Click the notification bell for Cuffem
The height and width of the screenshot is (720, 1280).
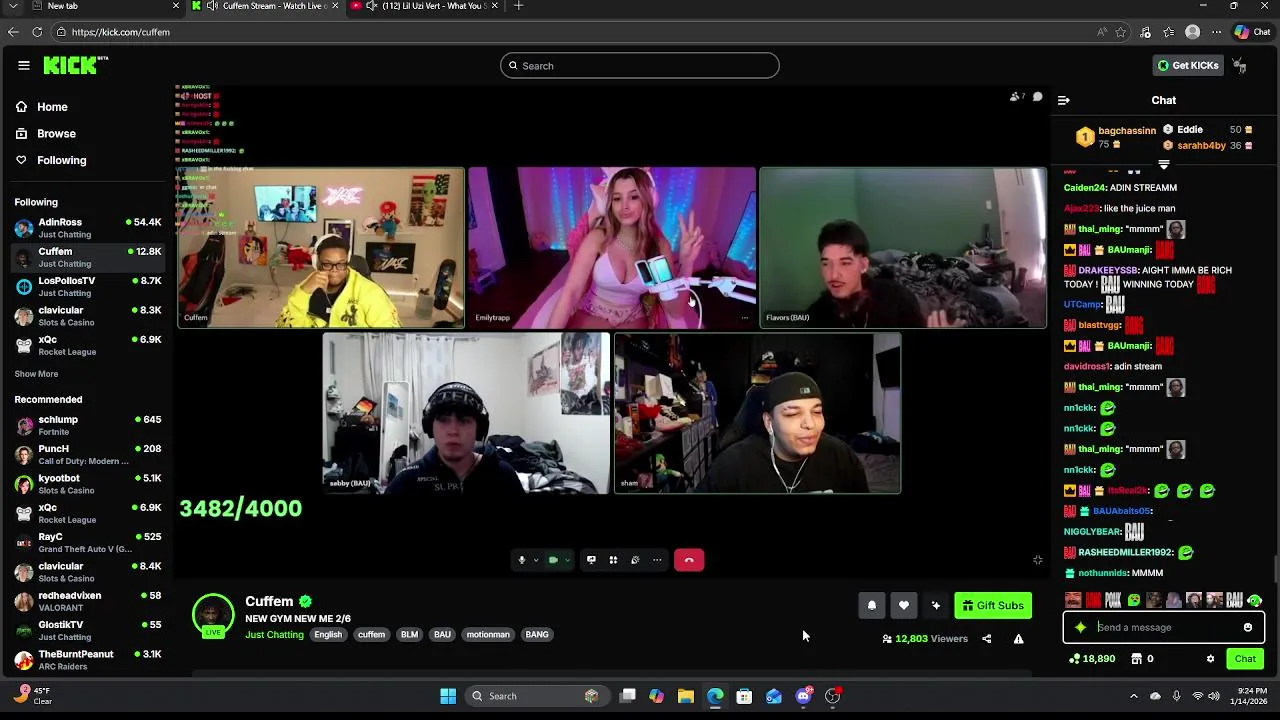coord(872,605)
